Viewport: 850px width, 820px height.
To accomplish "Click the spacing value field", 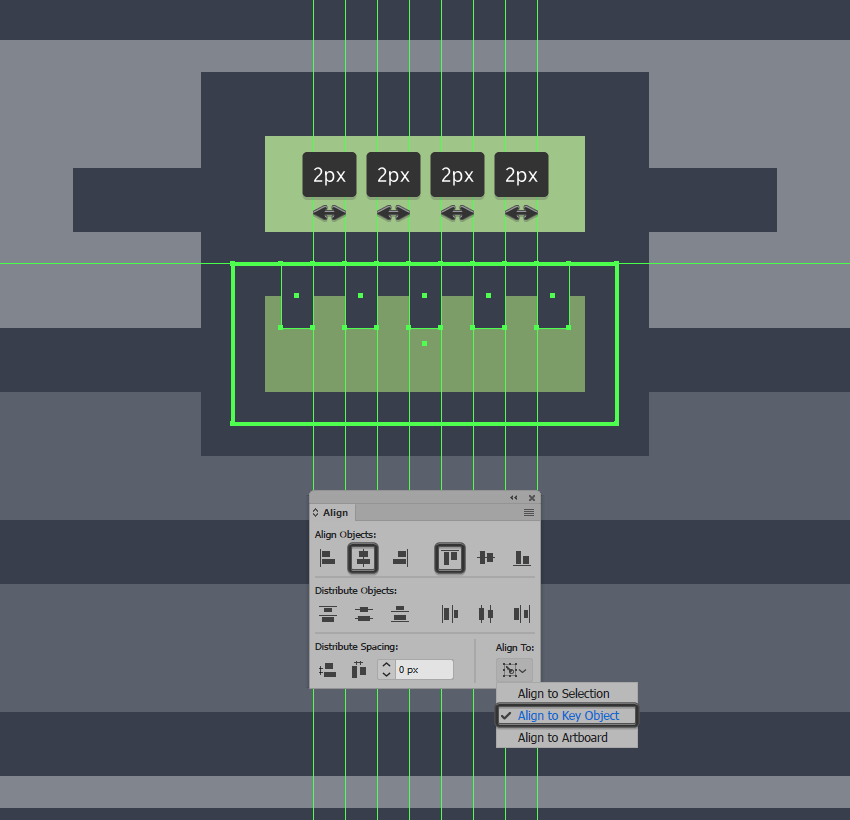I will click(x=424, y=670).
